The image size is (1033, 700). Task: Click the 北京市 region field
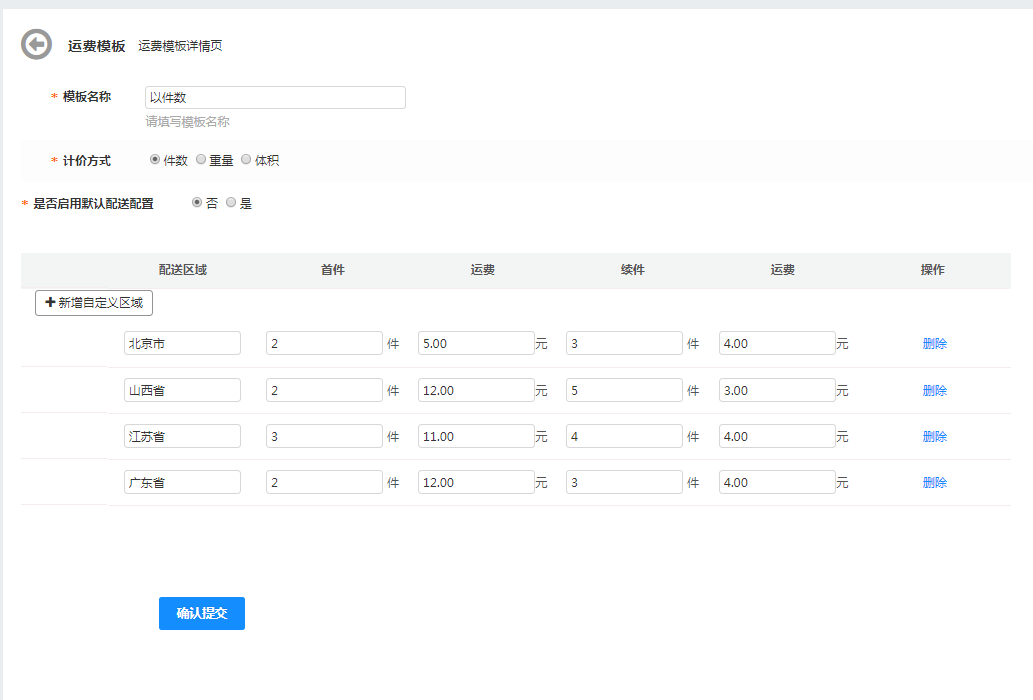pos(182,343)
